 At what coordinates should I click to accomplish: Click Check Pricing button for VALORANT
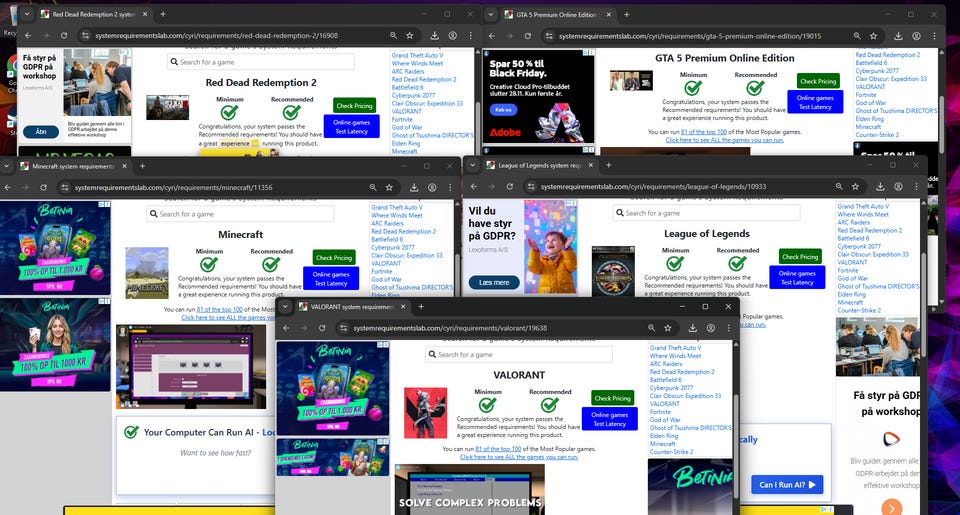point(612,398)
